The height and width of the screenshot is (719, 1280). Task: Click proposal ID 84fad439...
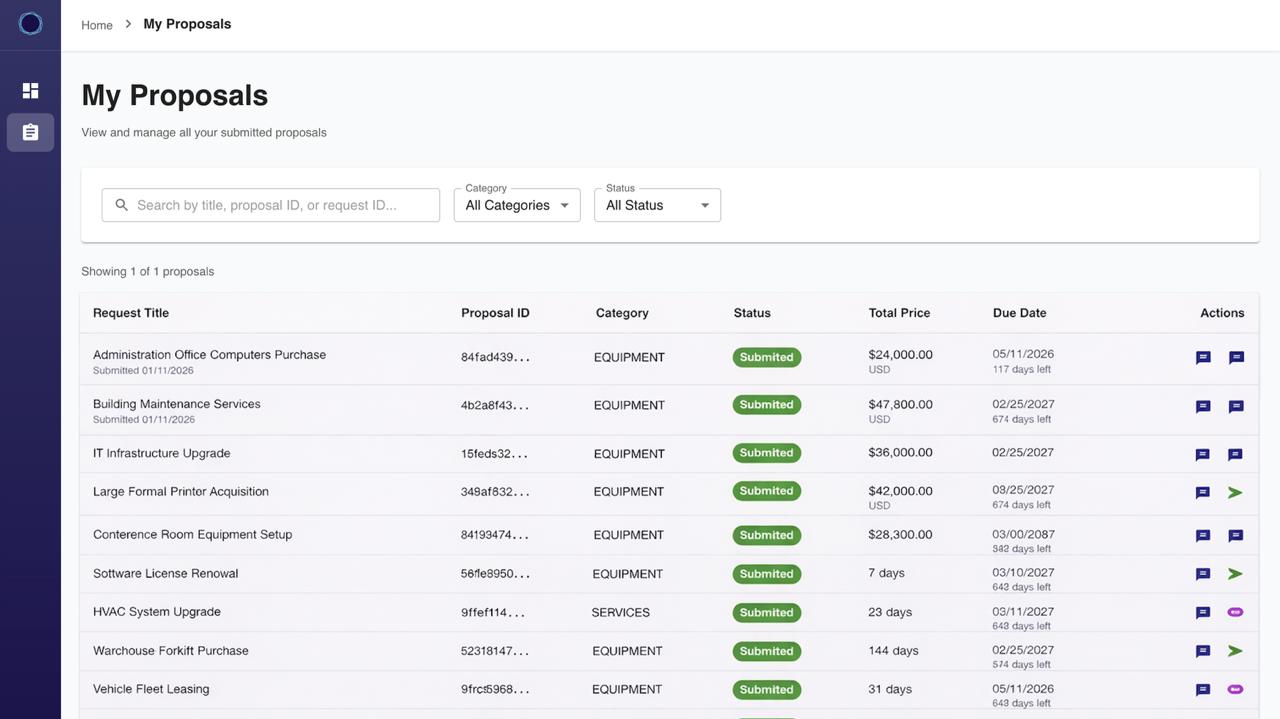(495, 357)
